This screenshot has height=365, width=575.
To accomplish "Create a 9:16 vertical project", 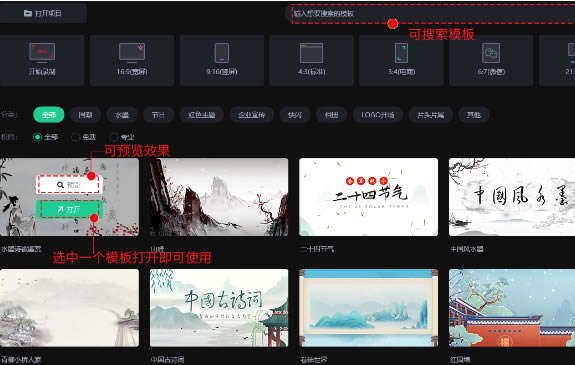I will [221, 61].
